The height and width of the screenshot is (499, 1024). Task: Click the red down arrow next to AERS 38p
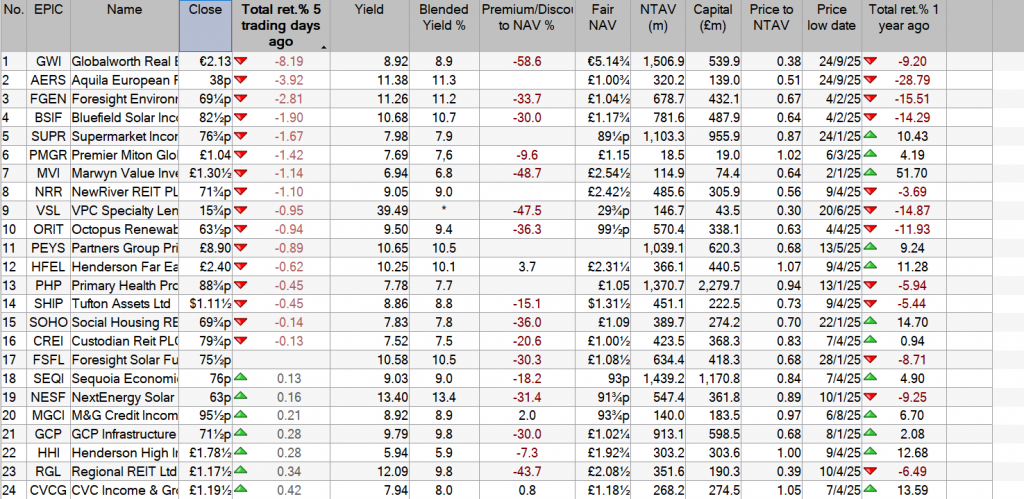[241, 80]
